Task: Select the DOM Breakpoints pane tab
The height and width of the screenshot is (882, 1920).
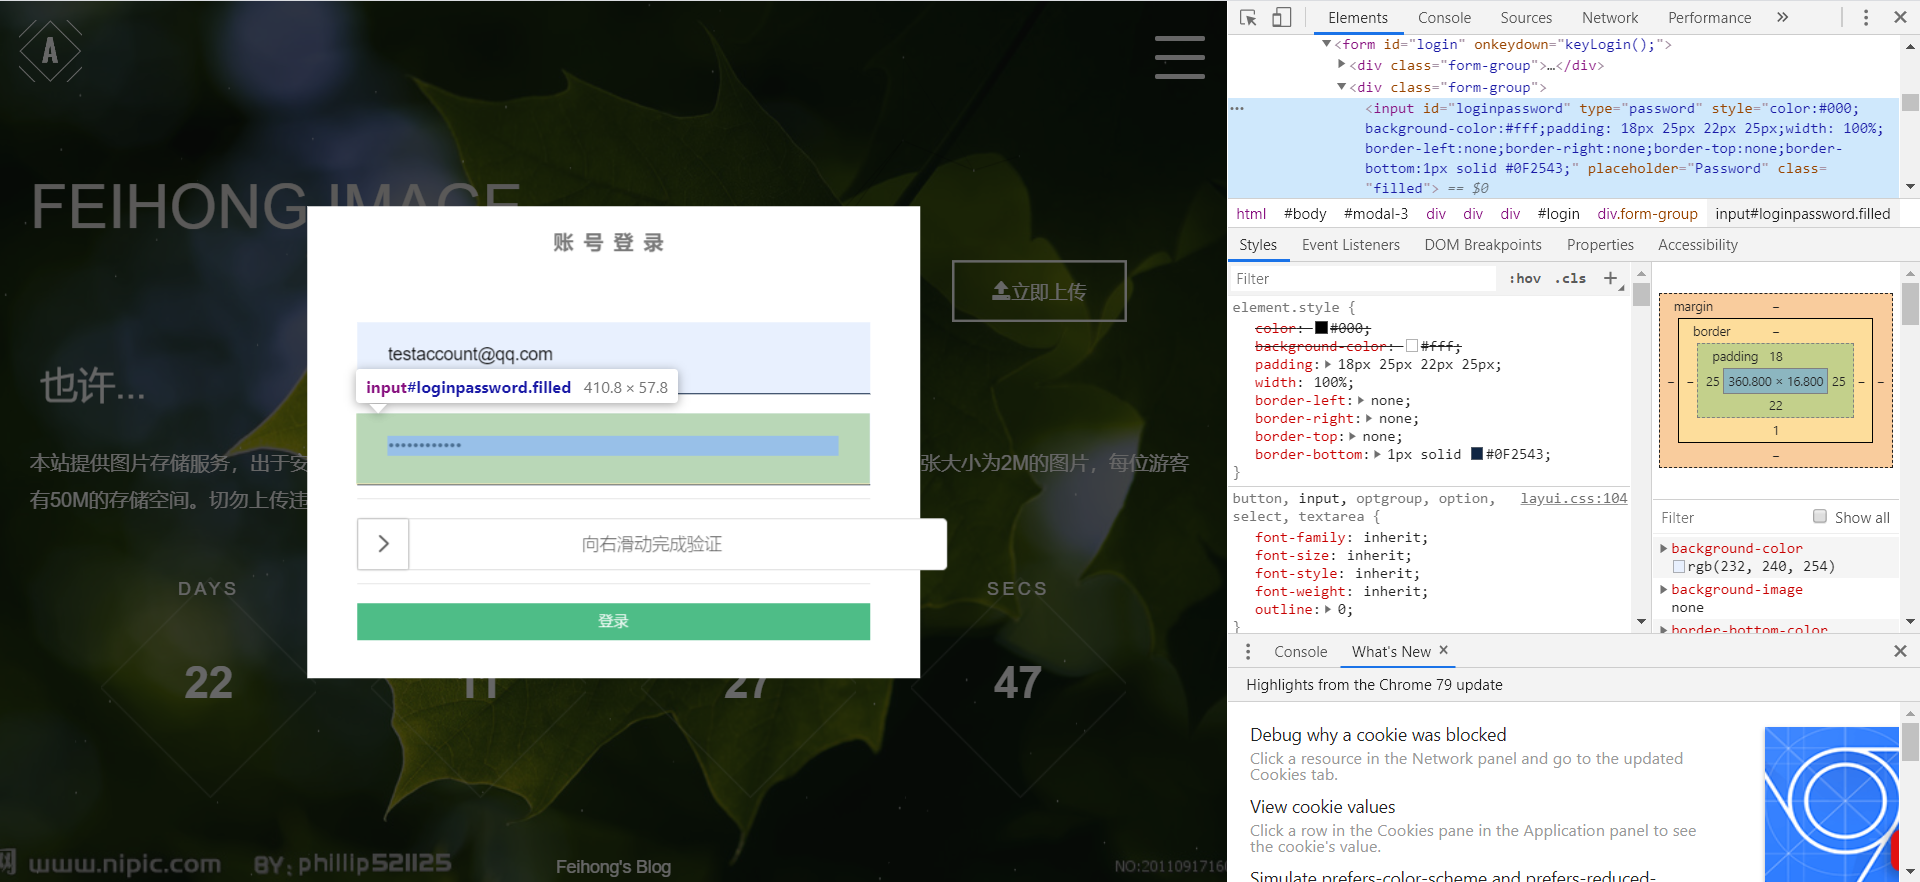Action: click(1483, 245)
